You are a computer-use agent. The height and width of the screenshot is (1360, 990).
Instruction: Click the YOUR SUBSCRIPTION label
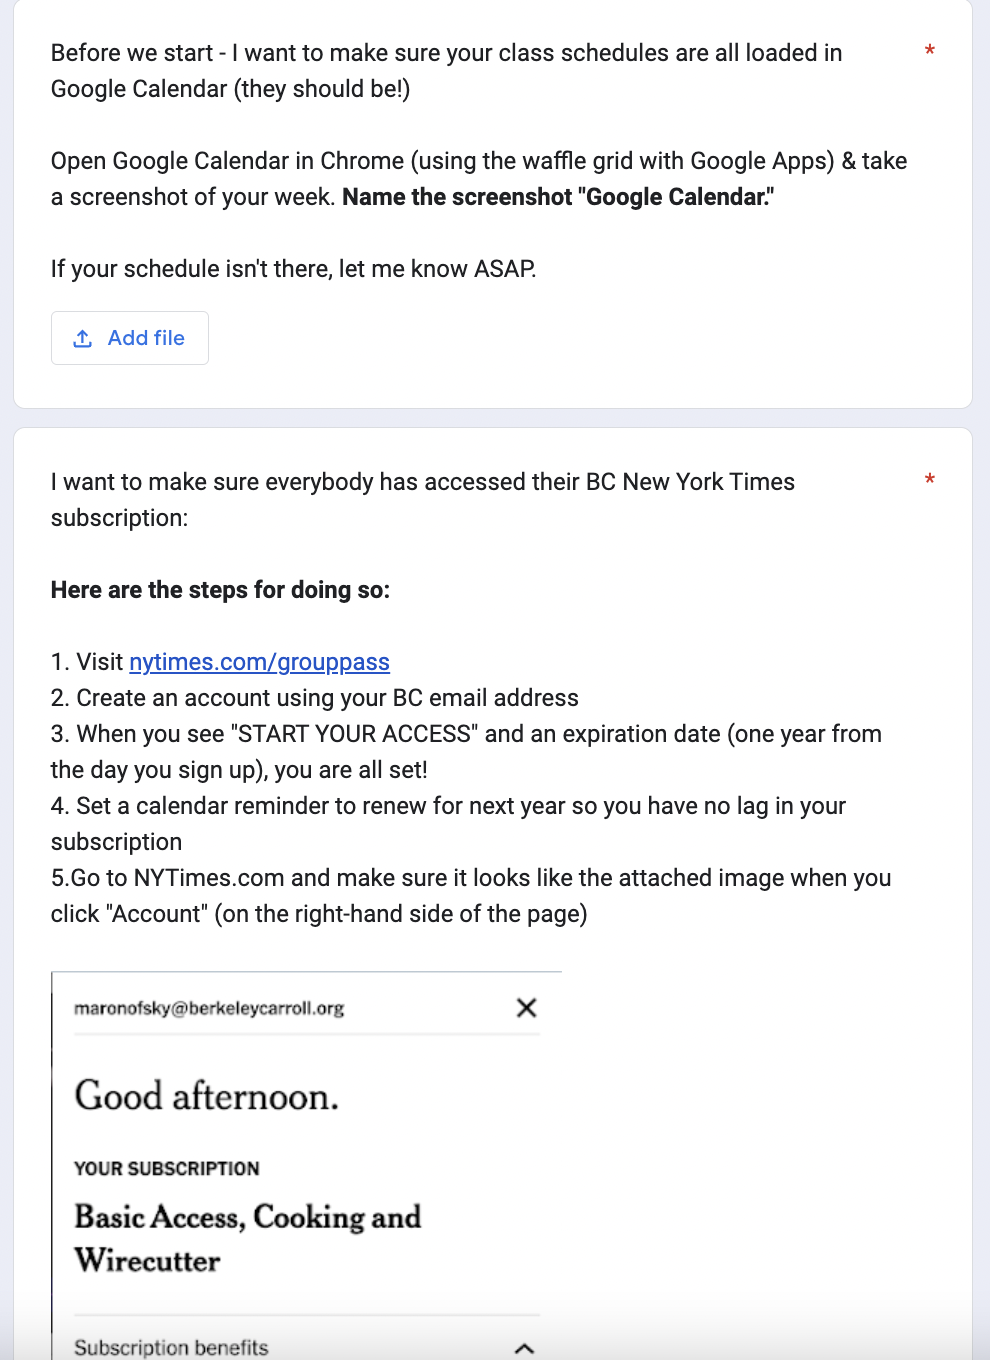[167, 1168]
